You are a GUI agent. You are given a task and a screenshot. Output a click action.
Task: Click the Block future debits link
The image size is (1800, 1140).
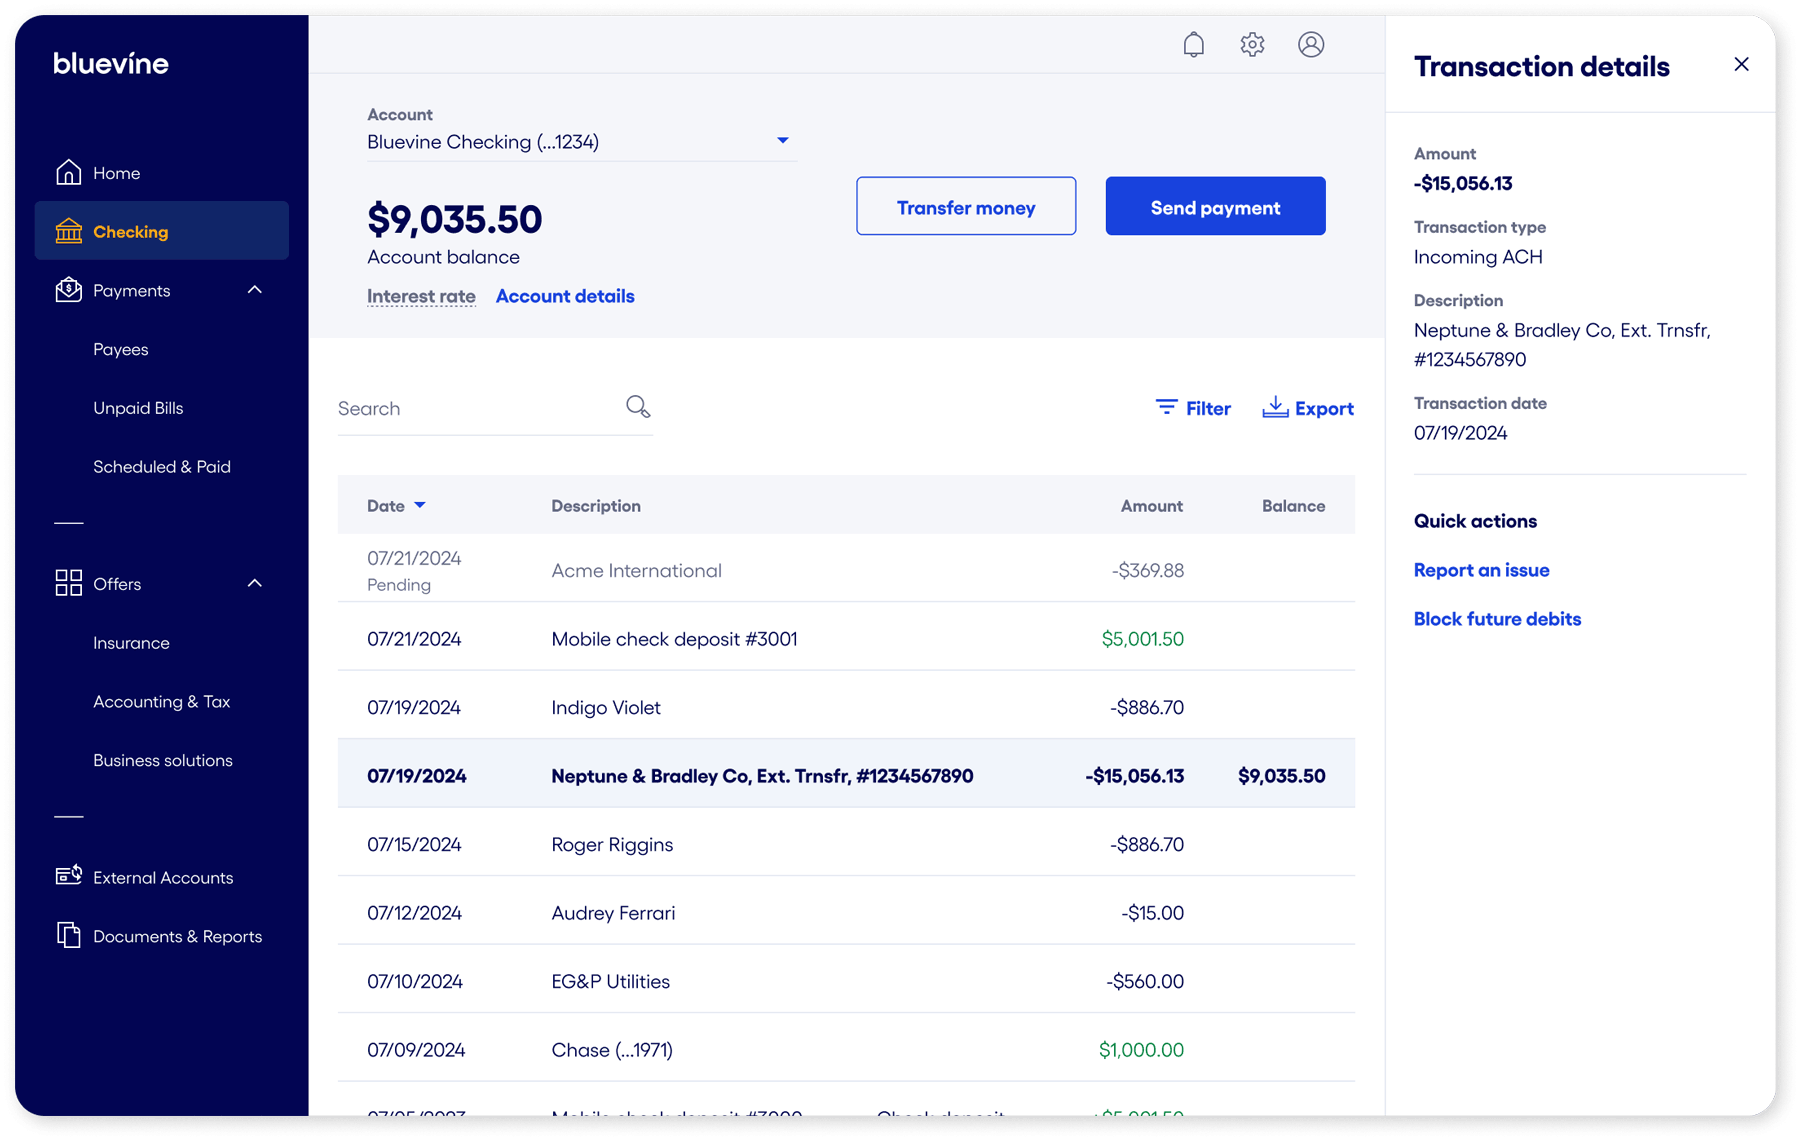pyautogui.click(x=1497, y=619)
